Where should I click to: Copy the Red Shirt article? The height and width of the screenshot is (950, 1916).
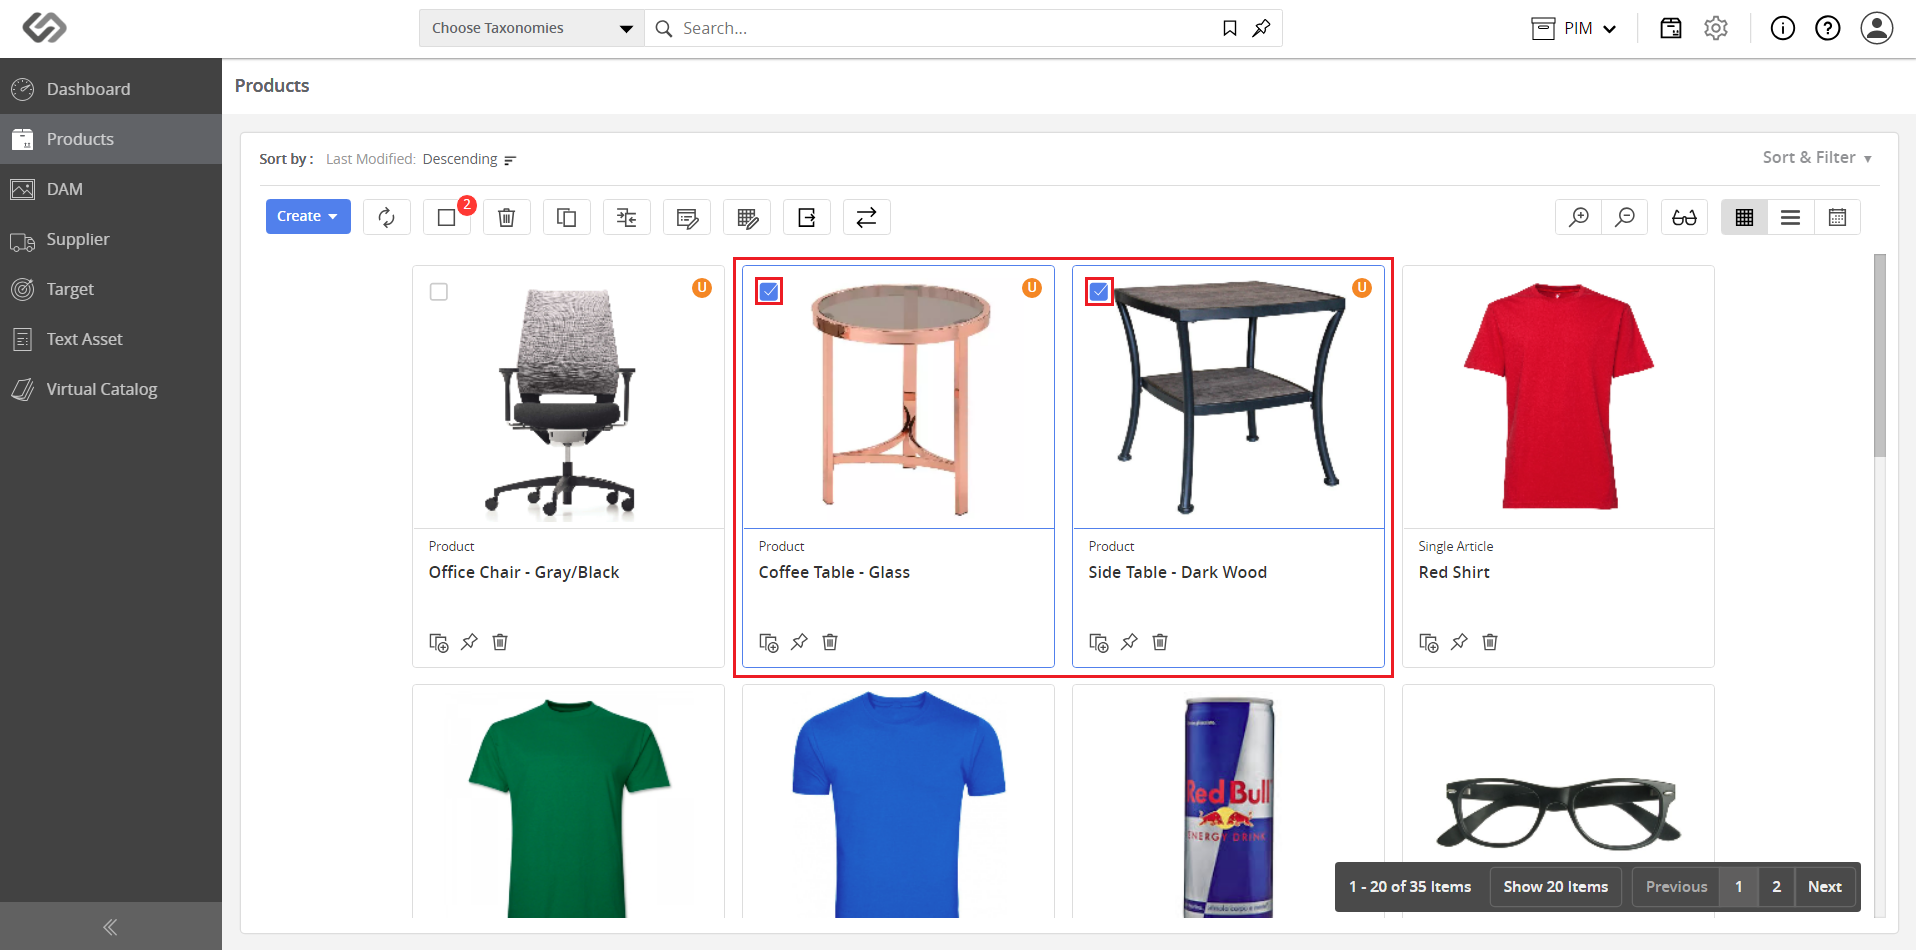click(x=1429, y=642)
